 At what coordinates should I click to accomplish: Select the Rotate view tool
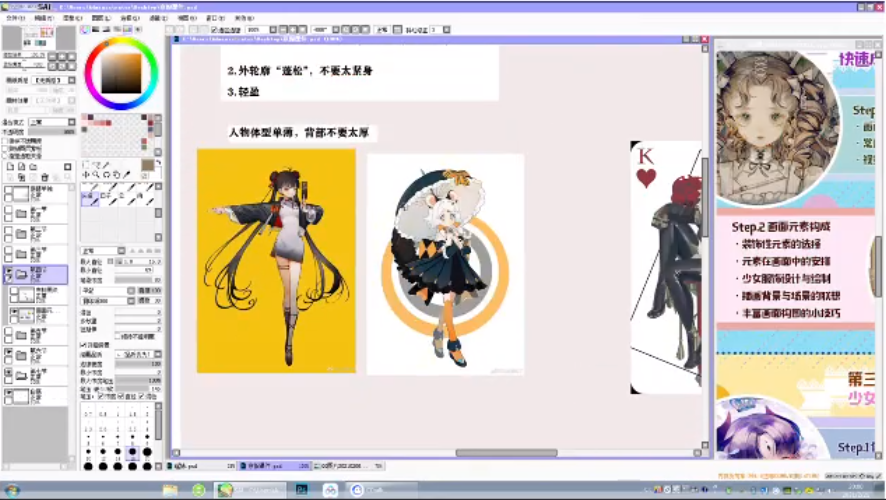(x=106, y=175)
